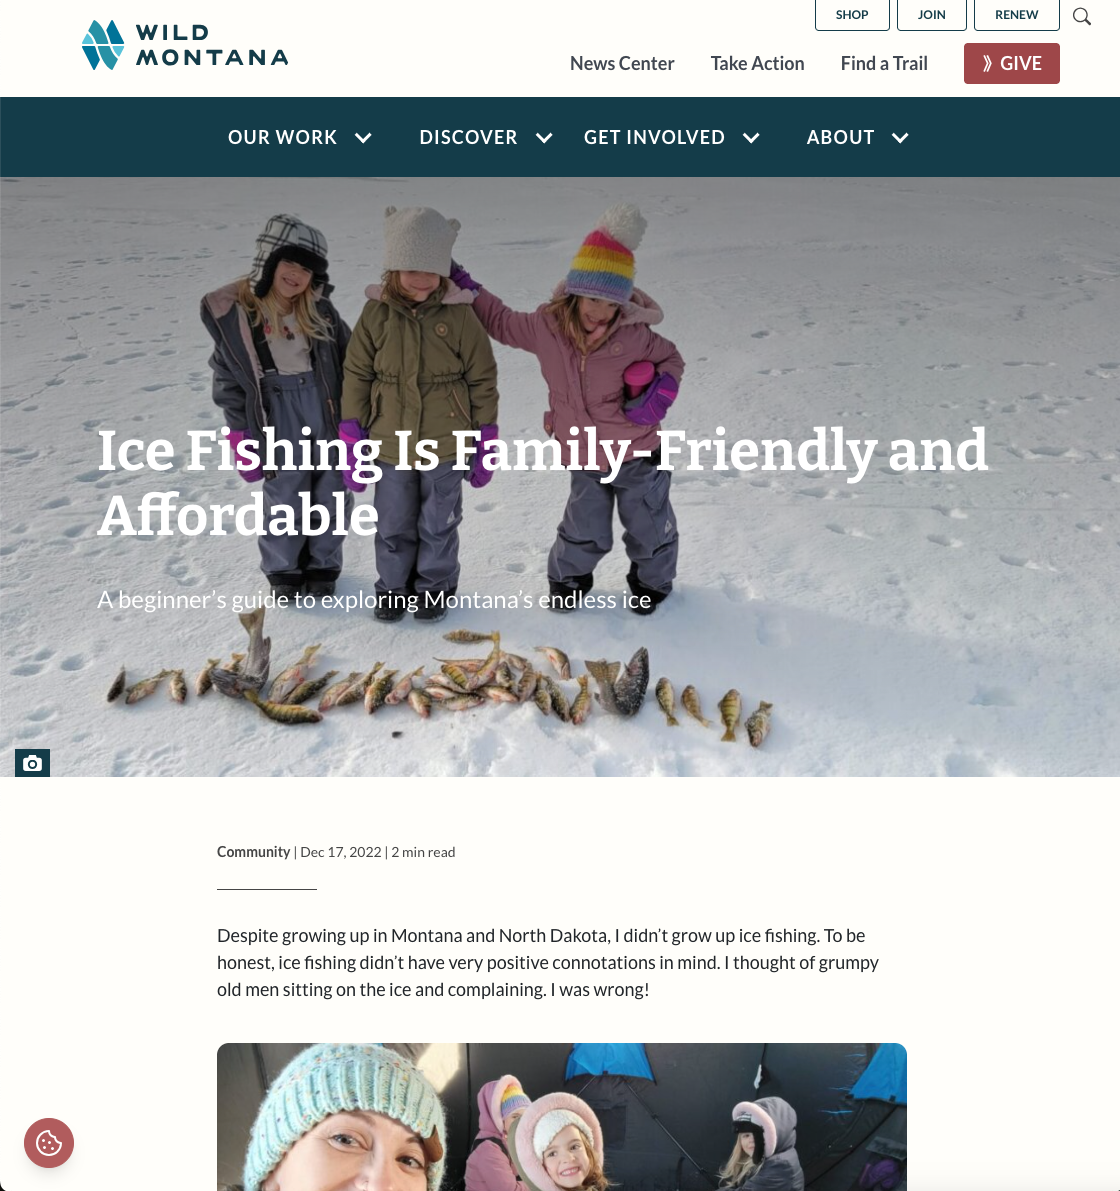1120x1191 pixels.
Task: Open the ABOUT menu
Action: click(x=841, y=137)
